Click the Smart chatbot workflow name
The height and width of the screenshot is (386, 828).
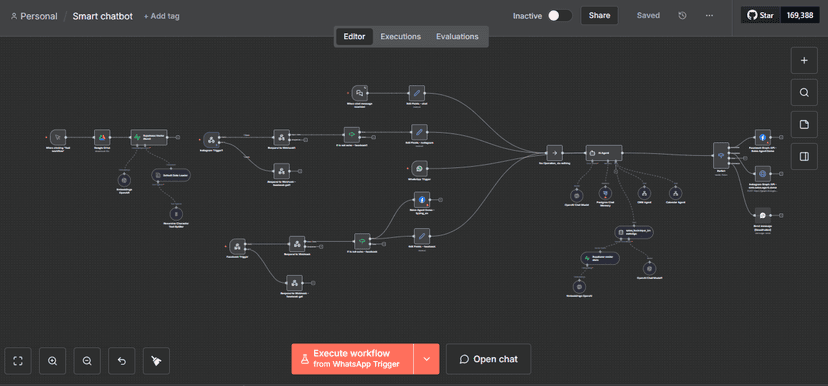[102, 16]
